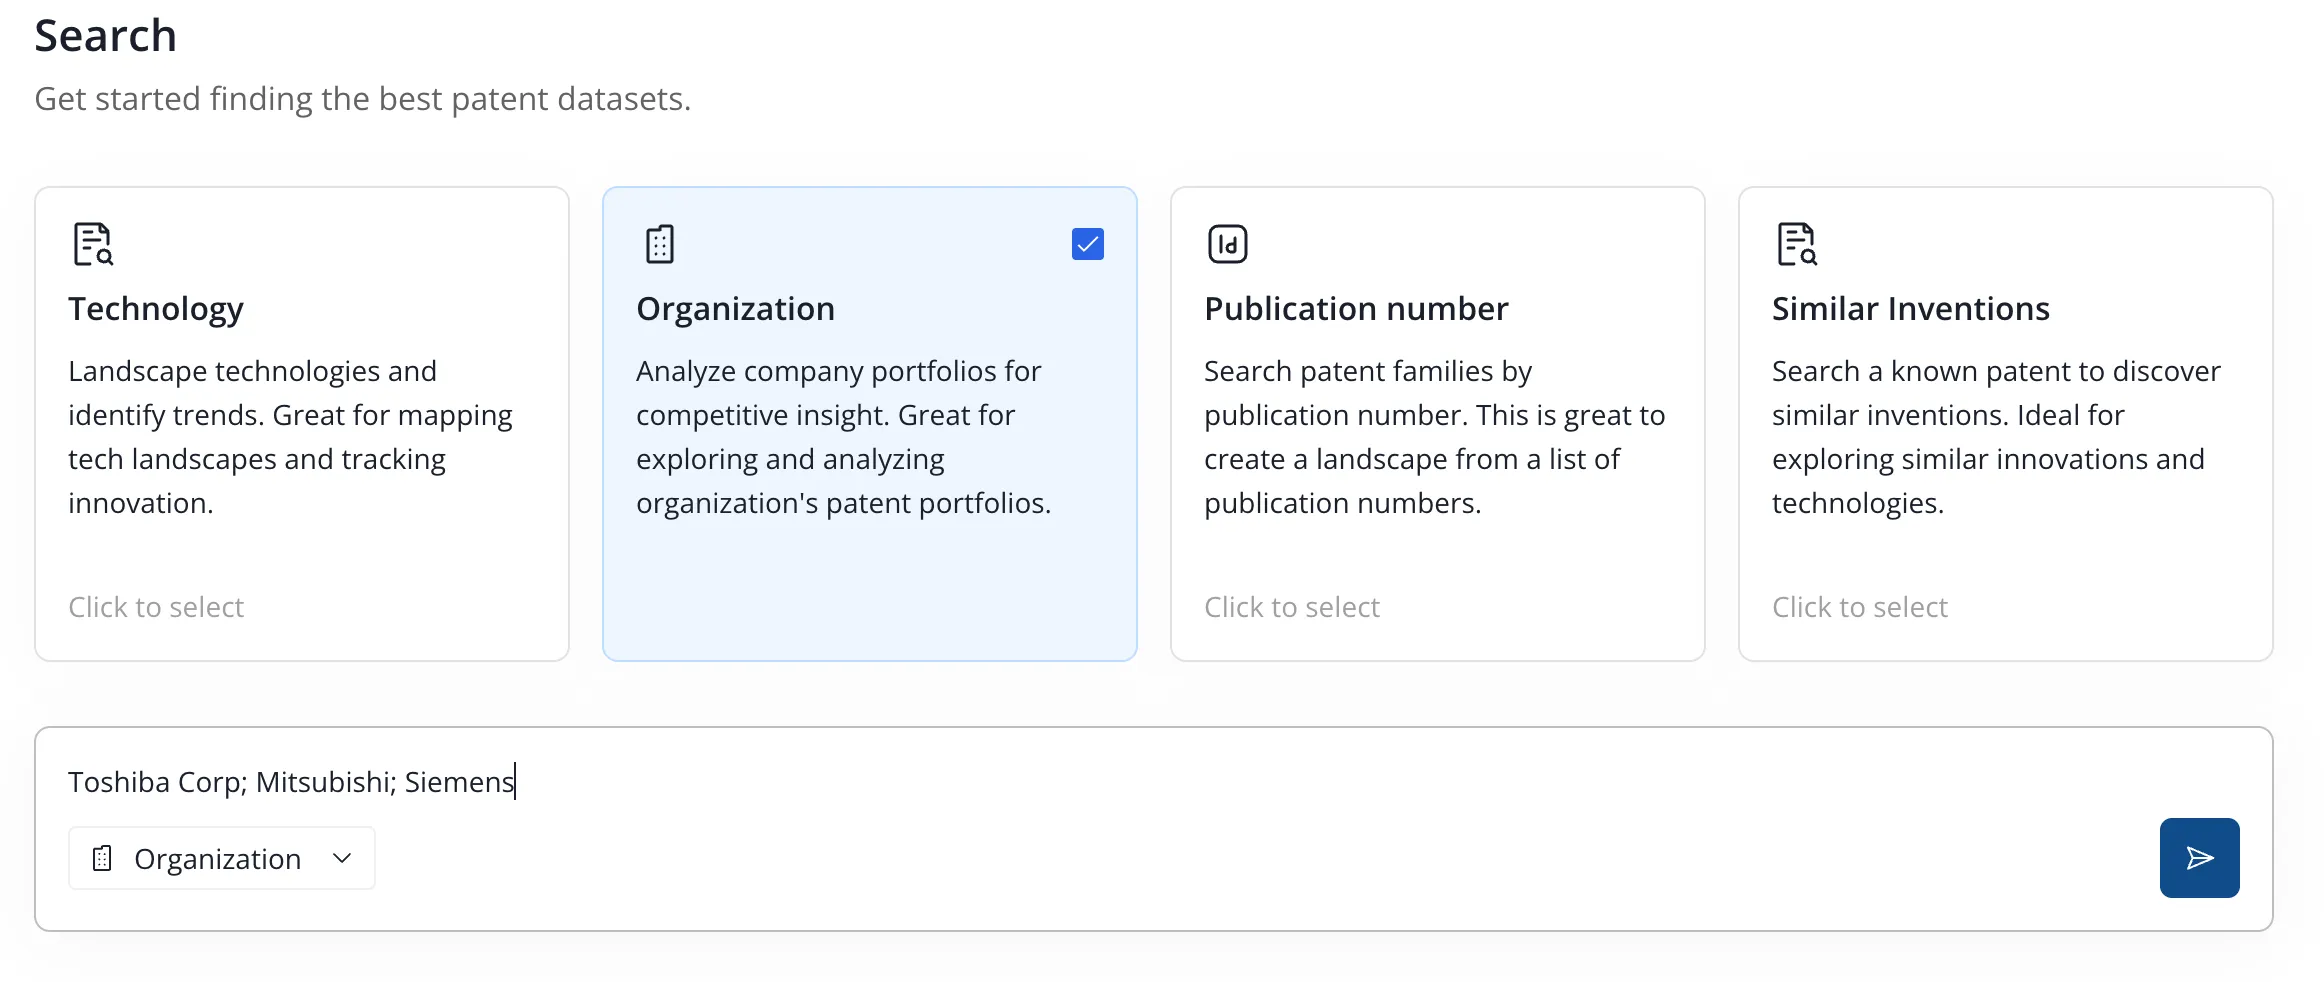Click building icon inside Organization dropdown
Screen dimensions: 2324x982
pos(102,858)
